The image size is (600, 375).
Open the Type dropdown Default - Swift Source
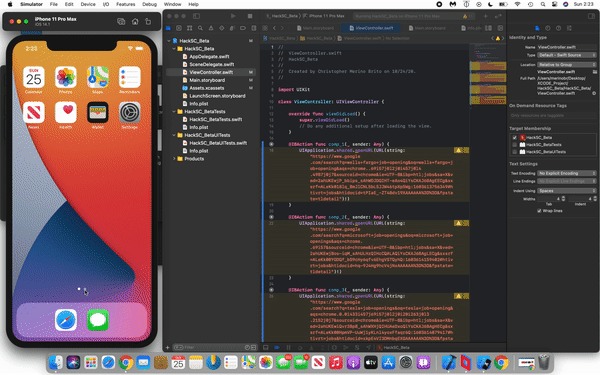[x=567, y=55]
